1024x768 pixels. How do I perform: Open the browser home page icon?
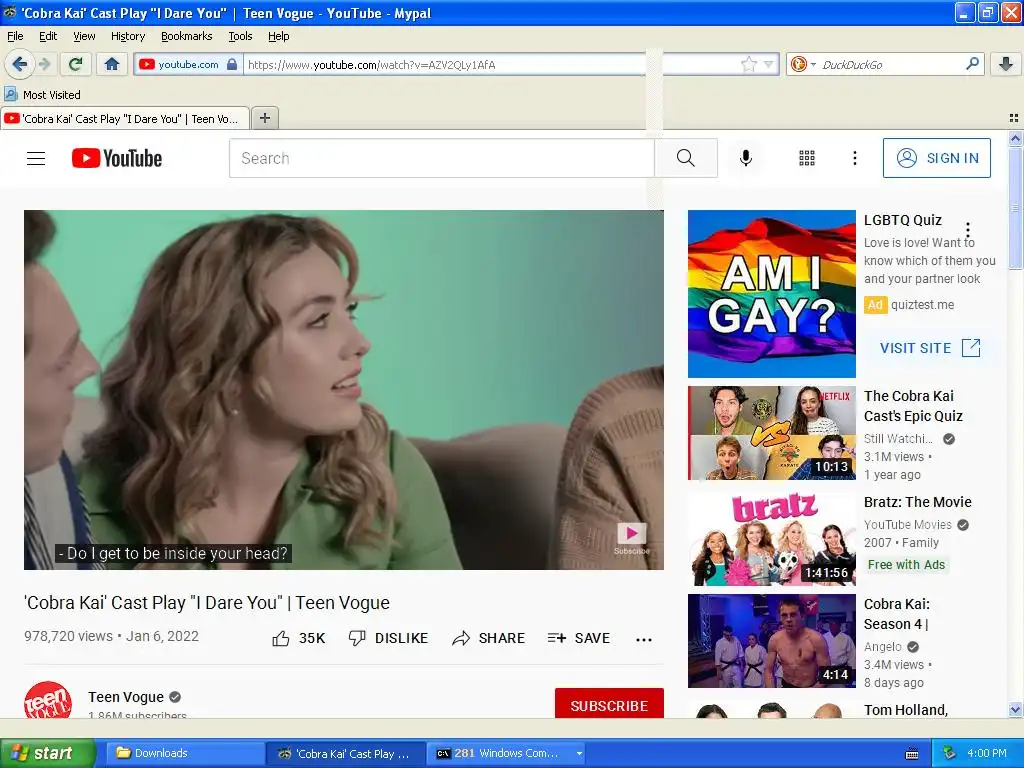tap(112, 64)
